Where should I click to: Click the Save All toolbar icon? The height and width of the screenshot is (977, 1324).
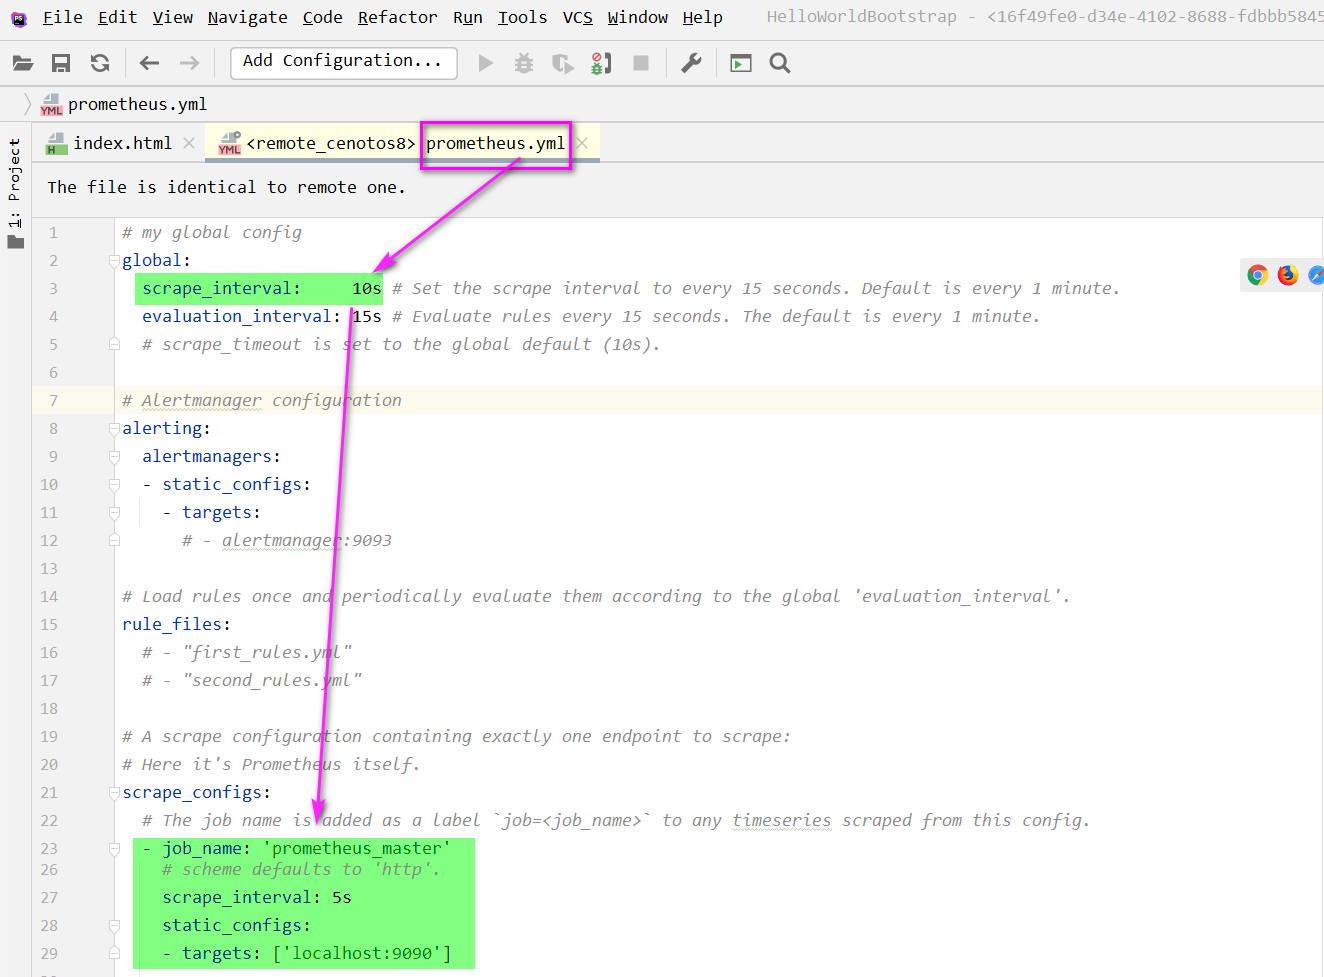coord(61,63)
